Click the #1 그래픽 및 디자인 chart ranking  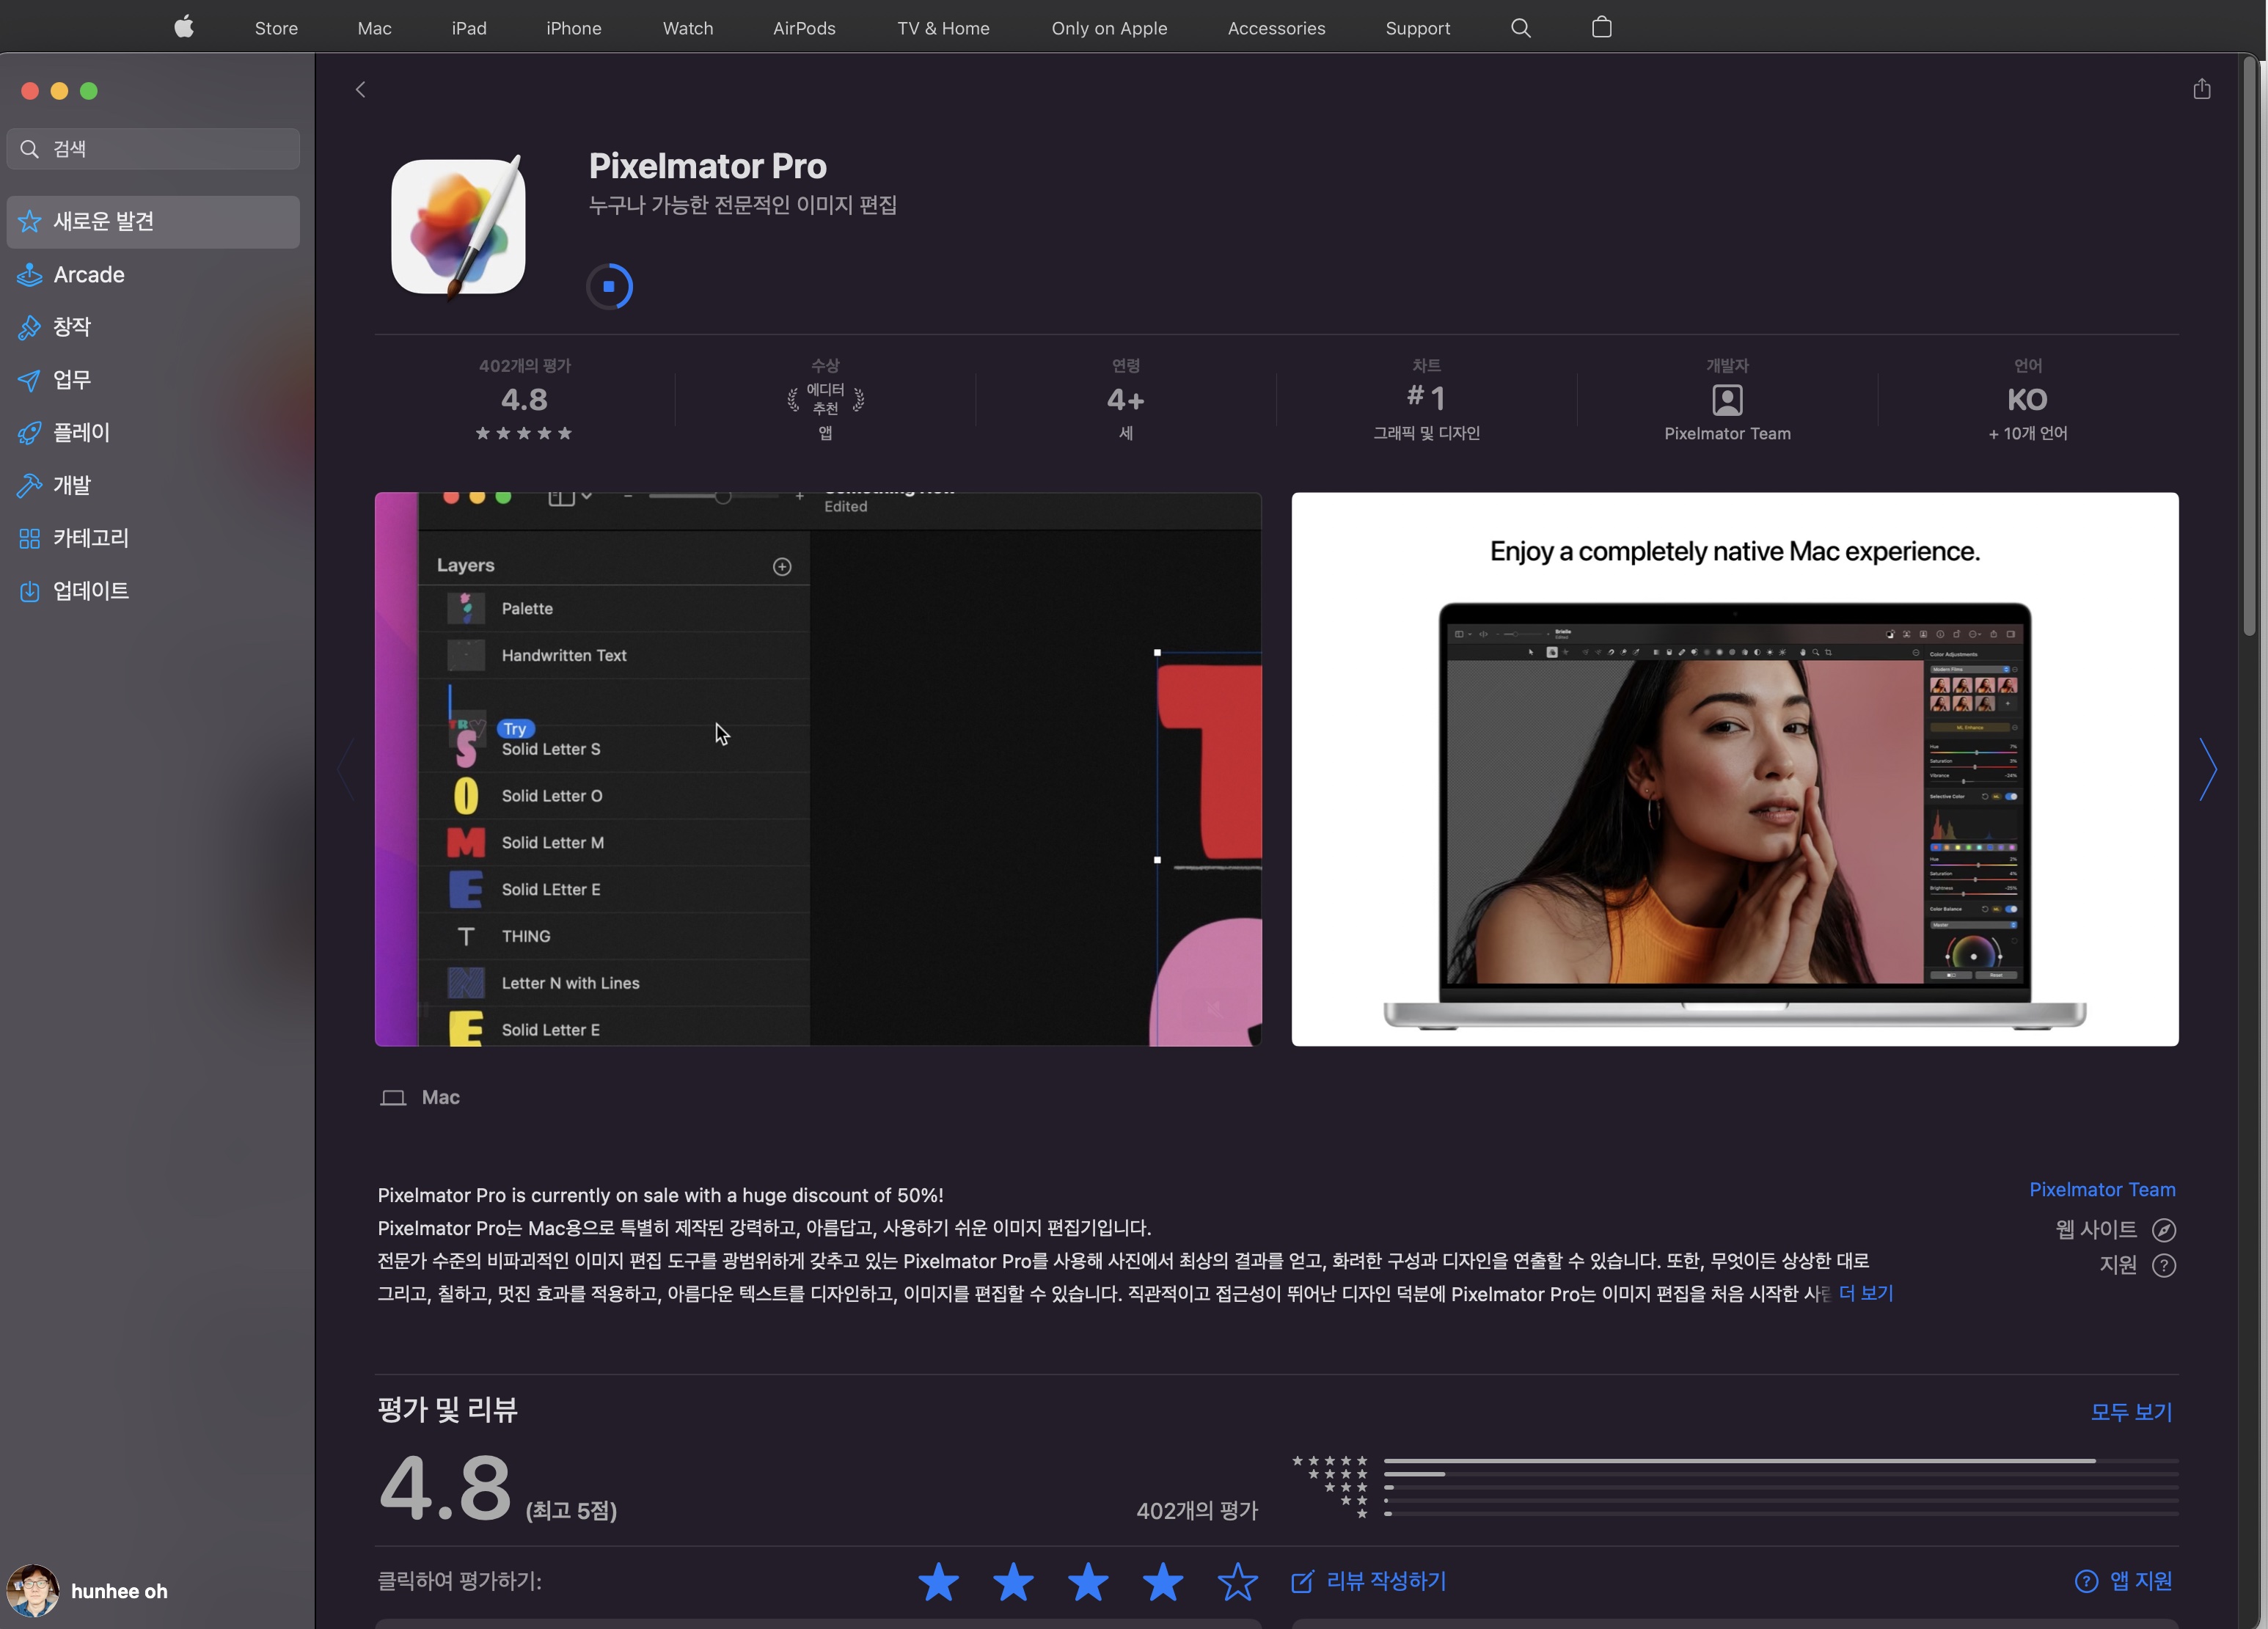[1426, 400]
